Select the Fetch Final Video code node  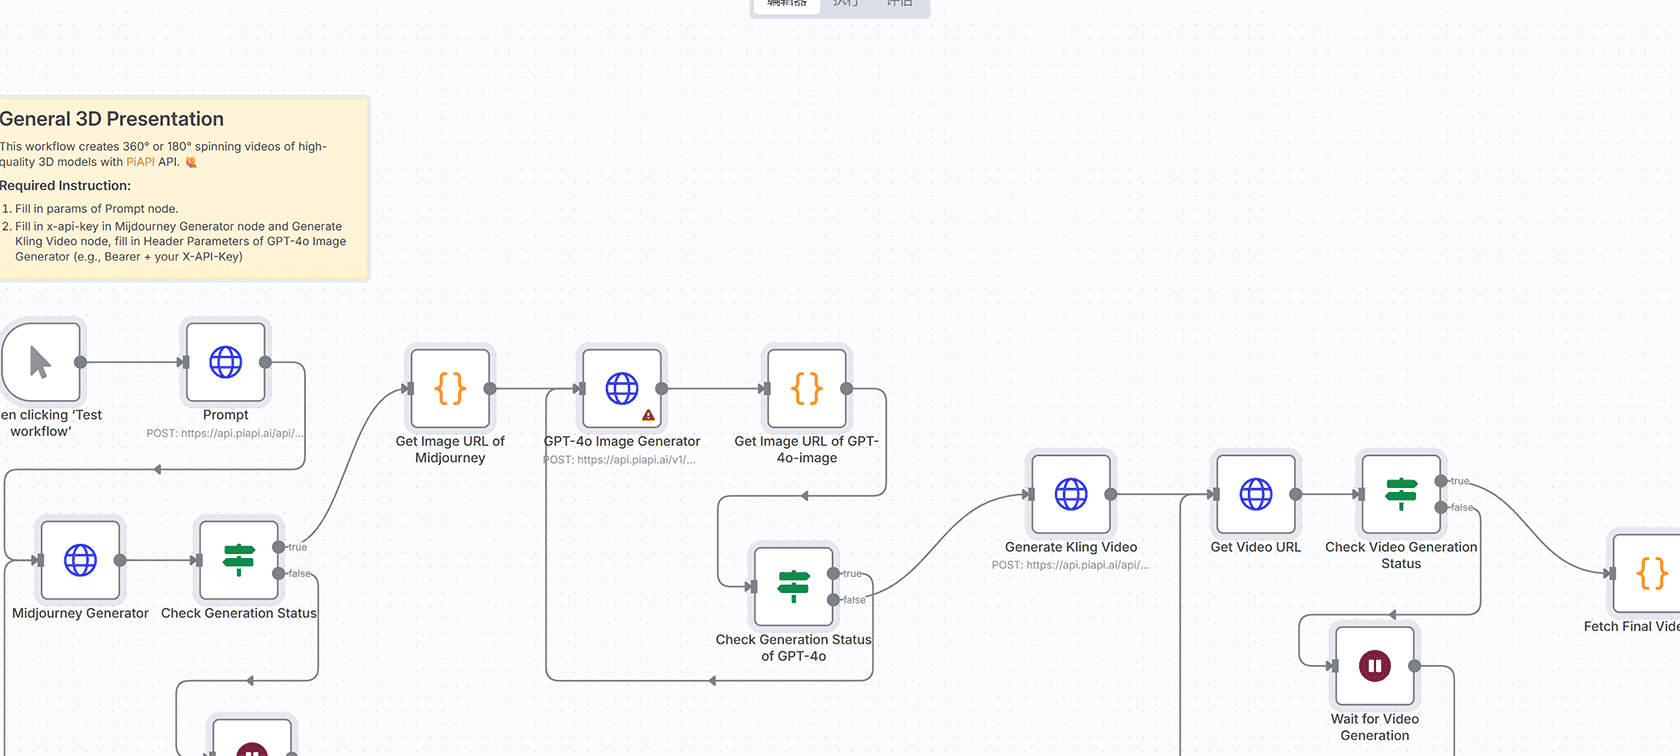point(1650,573)
